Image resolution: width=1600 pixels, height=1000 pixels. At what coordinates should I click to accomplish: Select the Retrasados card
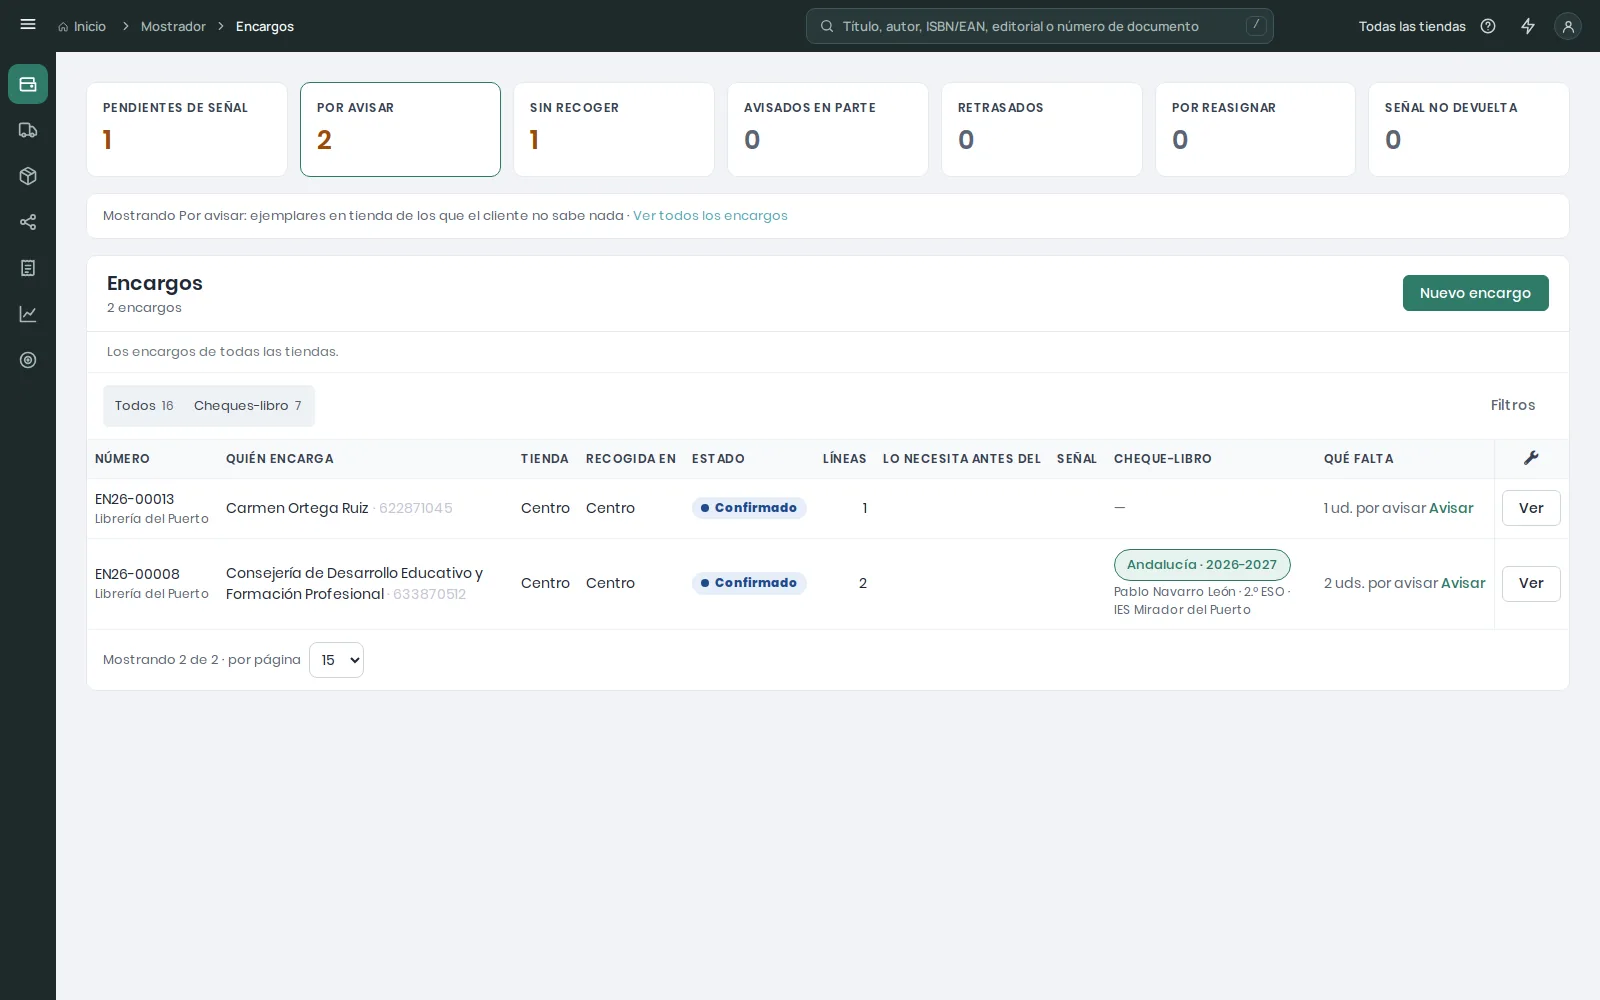pos(1042,129)
